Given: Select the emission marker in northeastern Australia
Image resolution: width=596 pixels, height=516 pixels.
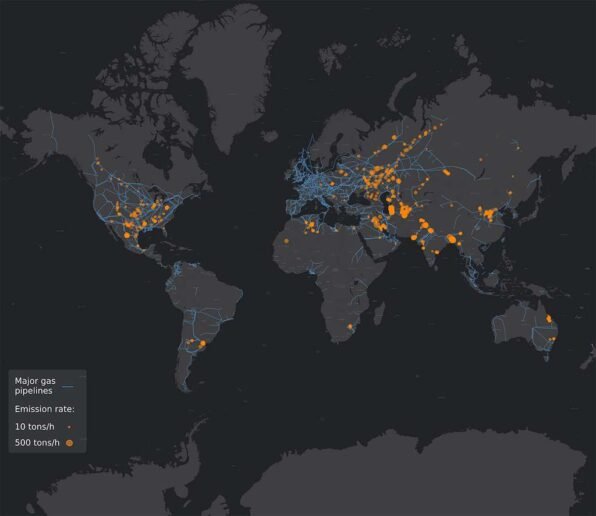Looking at the screenshot, I should point(548,318).
